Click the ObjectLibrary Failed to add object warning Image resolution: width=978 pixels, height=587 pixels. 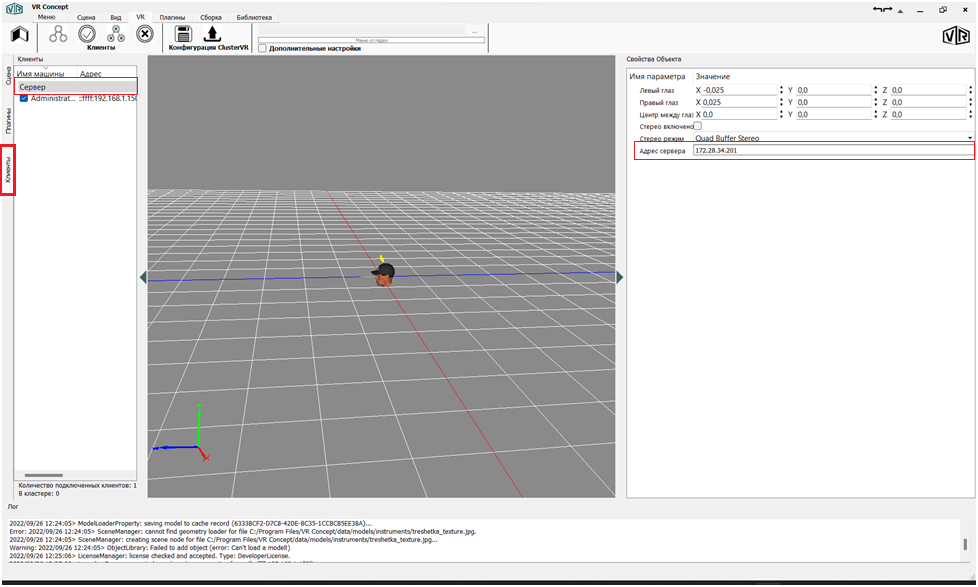tap(150, 548)
